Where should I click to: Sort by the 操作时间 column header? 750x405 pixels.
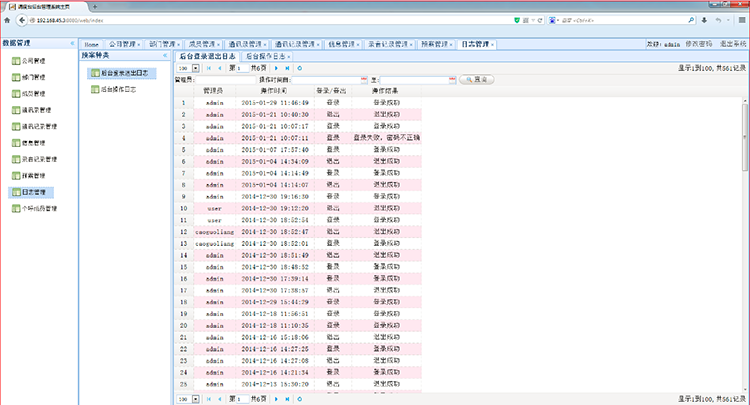tap(274, 91)
